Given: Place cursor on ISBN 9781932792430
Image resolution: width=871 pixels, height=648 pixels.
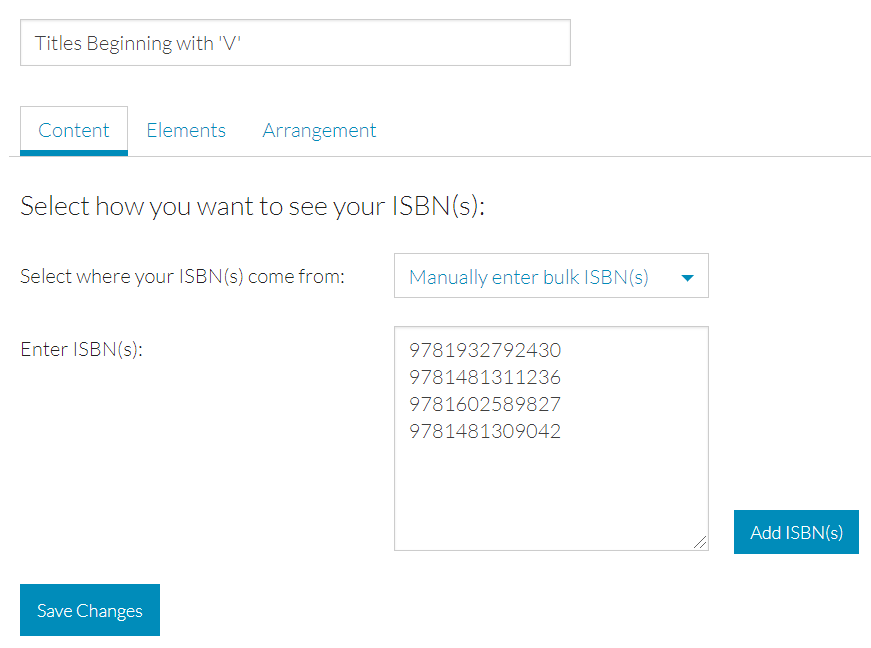Looking at the screenshot, I should [485, 350].
